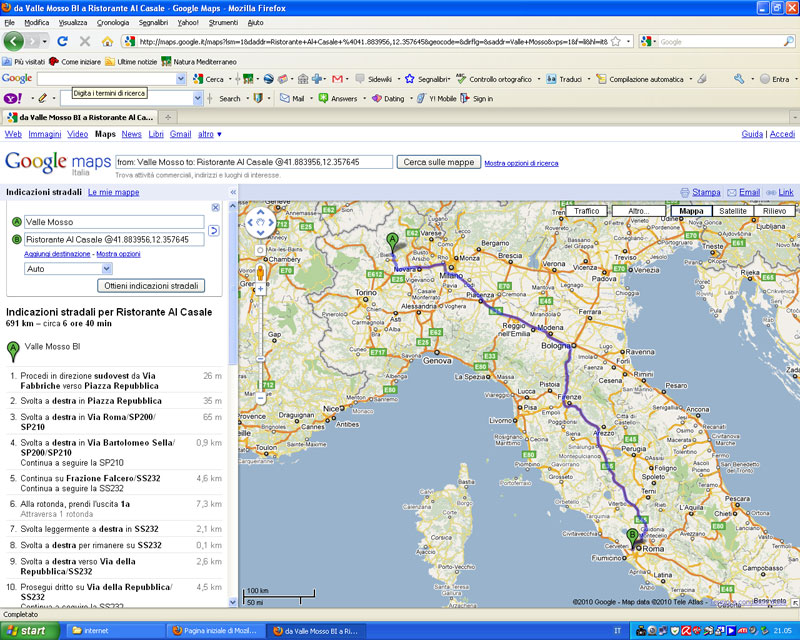800x640 pixels.
Task: Click the IT language indicator in tray
Action: (617, 631)
